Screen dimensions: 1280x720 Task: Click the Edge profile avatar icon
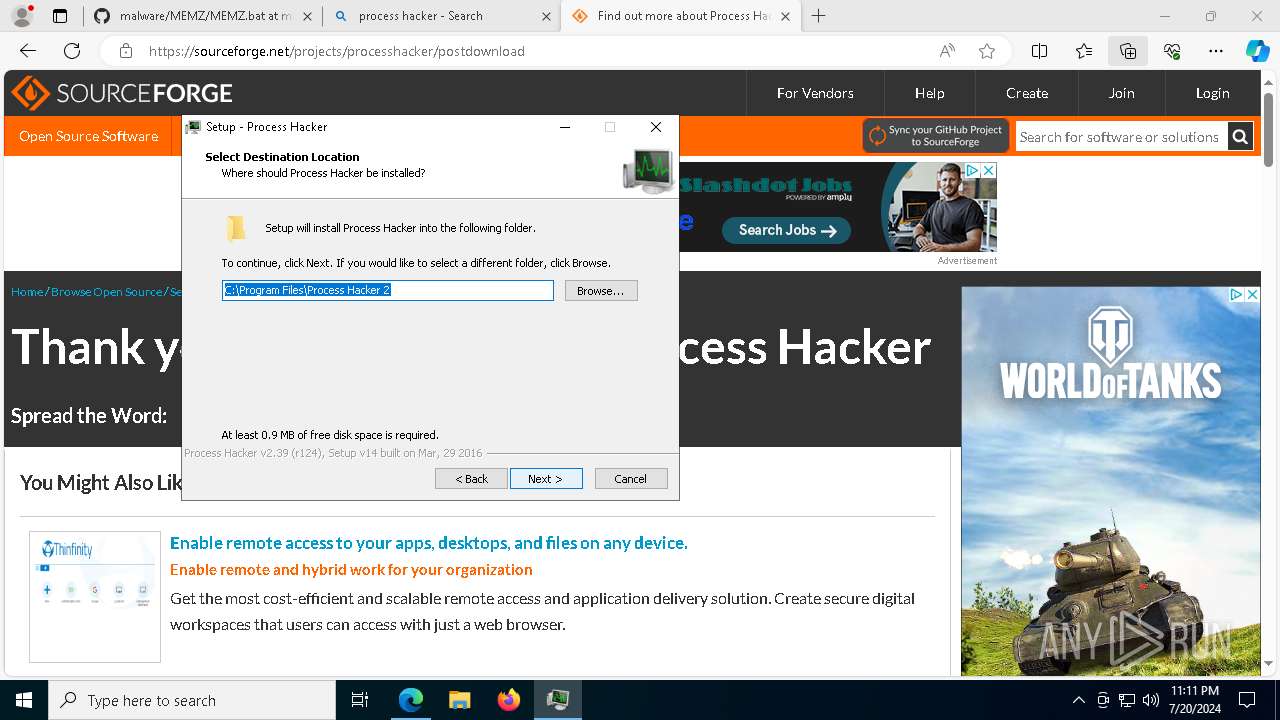click(x=22, y=16)
